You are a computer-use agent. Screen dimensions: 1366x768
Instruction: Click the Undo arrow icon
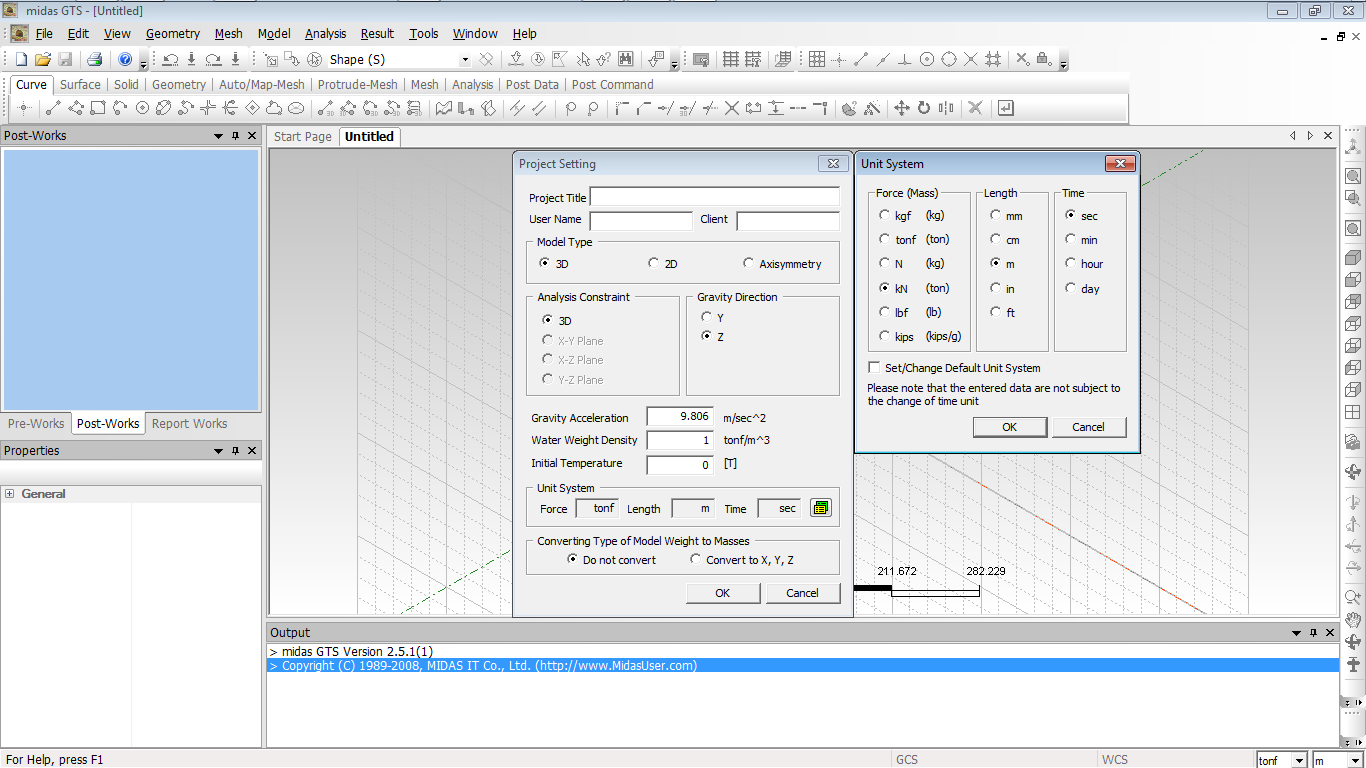171,60
